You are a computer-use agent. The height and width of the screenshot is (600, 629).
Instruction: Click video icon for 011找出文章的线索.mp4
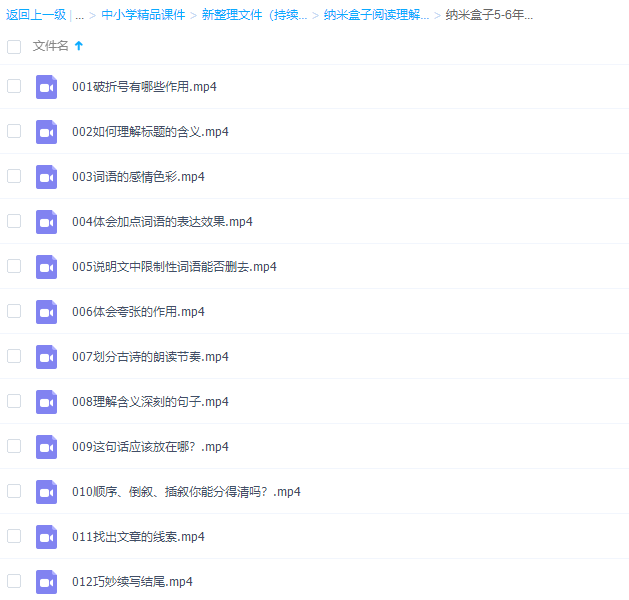click(46, 537)
